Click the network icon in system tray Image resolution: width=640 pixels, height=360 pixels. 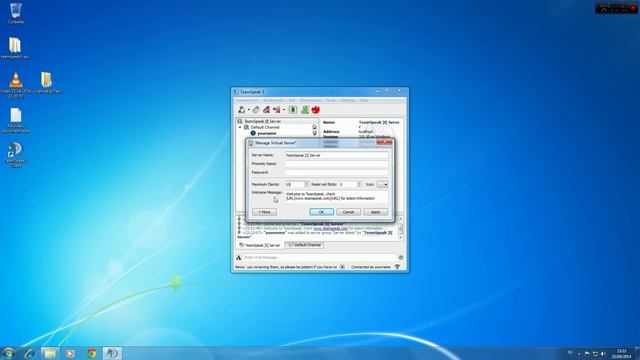click(x=595, y=353)
